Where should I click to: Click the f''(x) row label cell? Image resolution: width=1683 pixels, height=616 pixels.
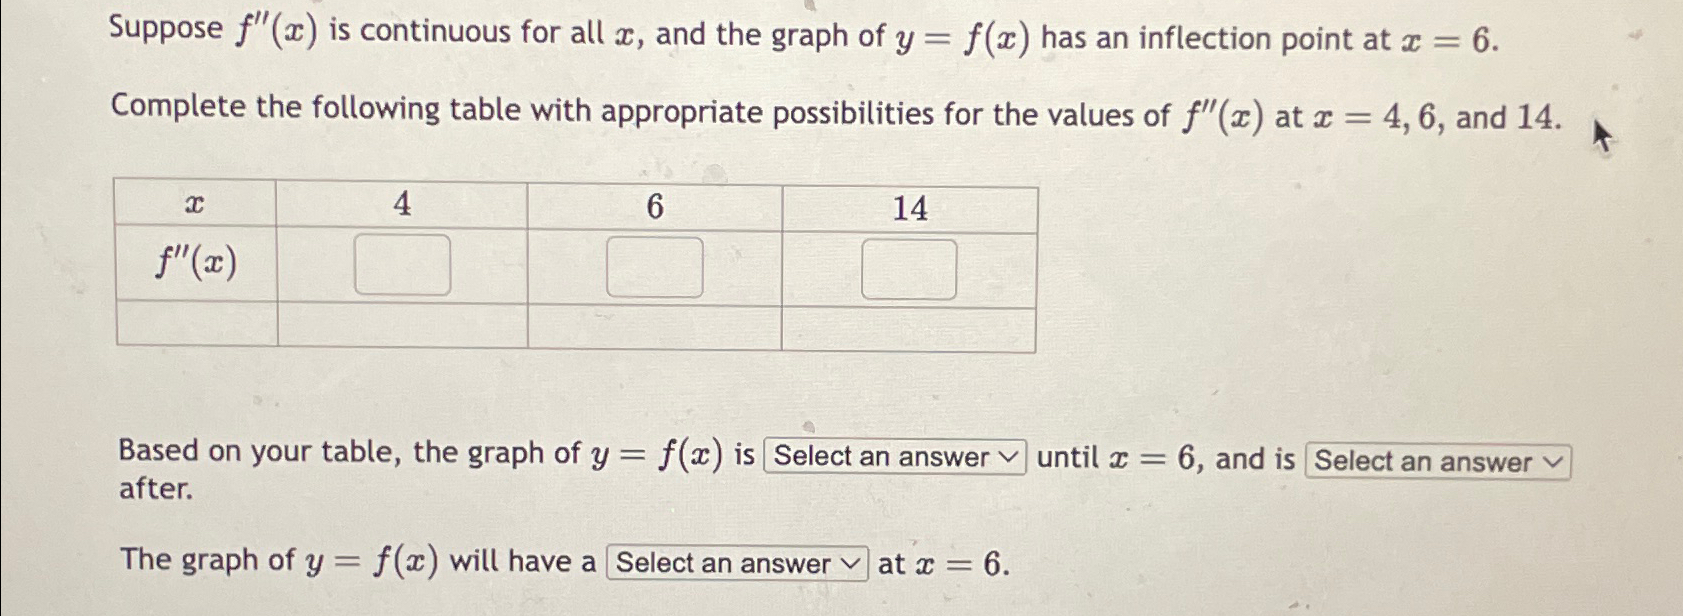196,266
